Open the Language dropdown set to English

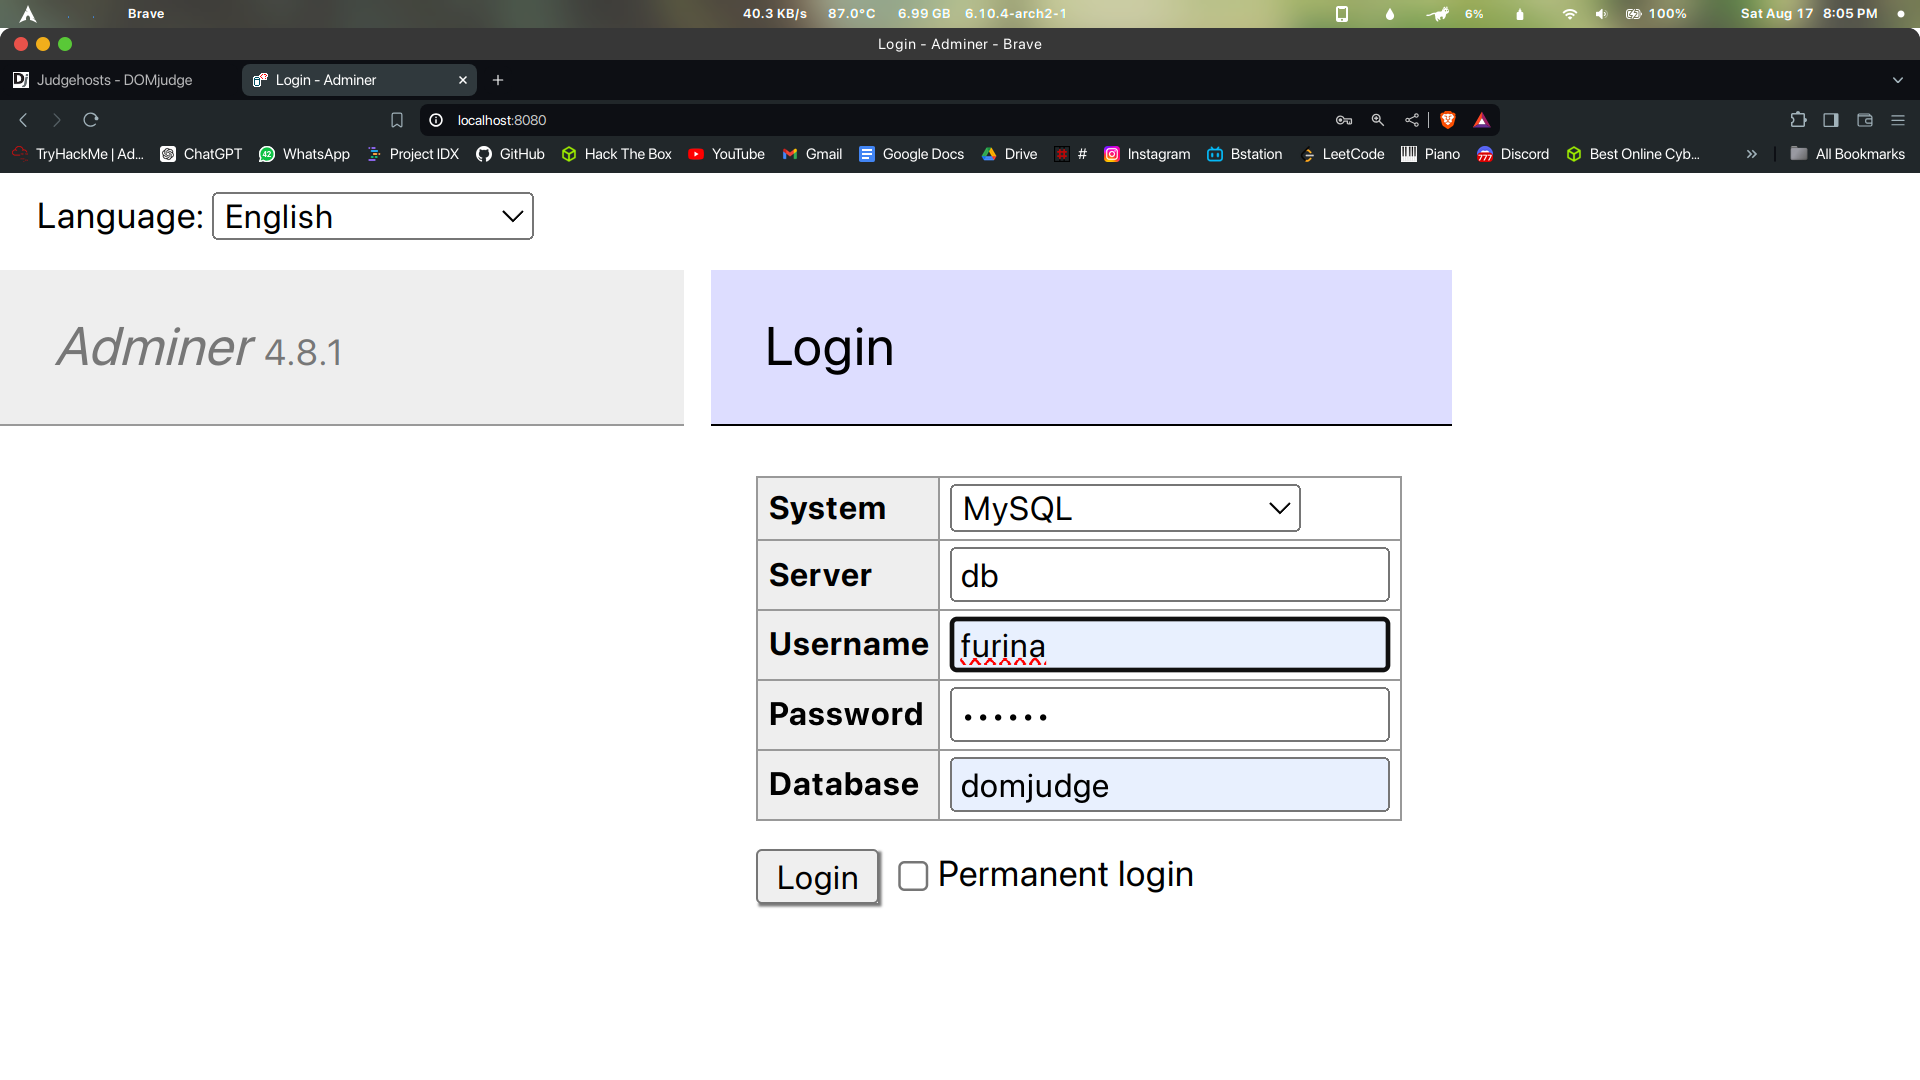coord(373,216)
